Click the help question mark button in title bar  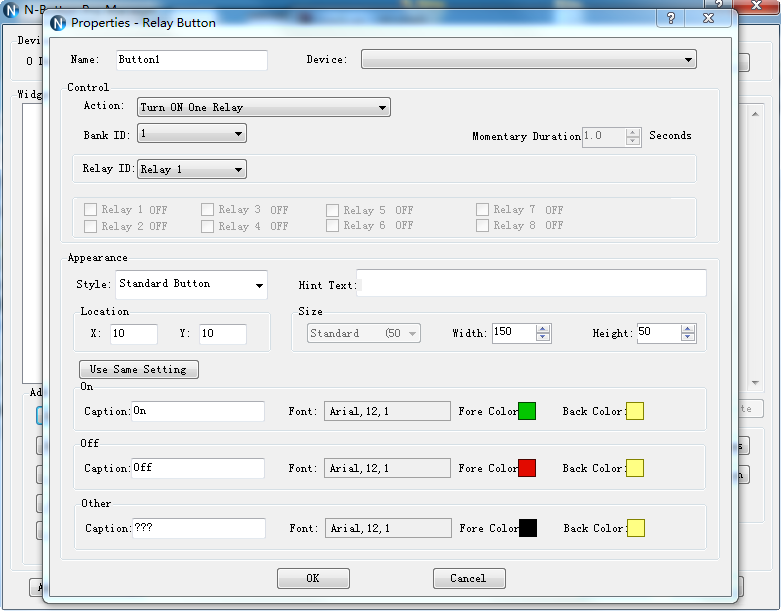click(x=671, y=18)
